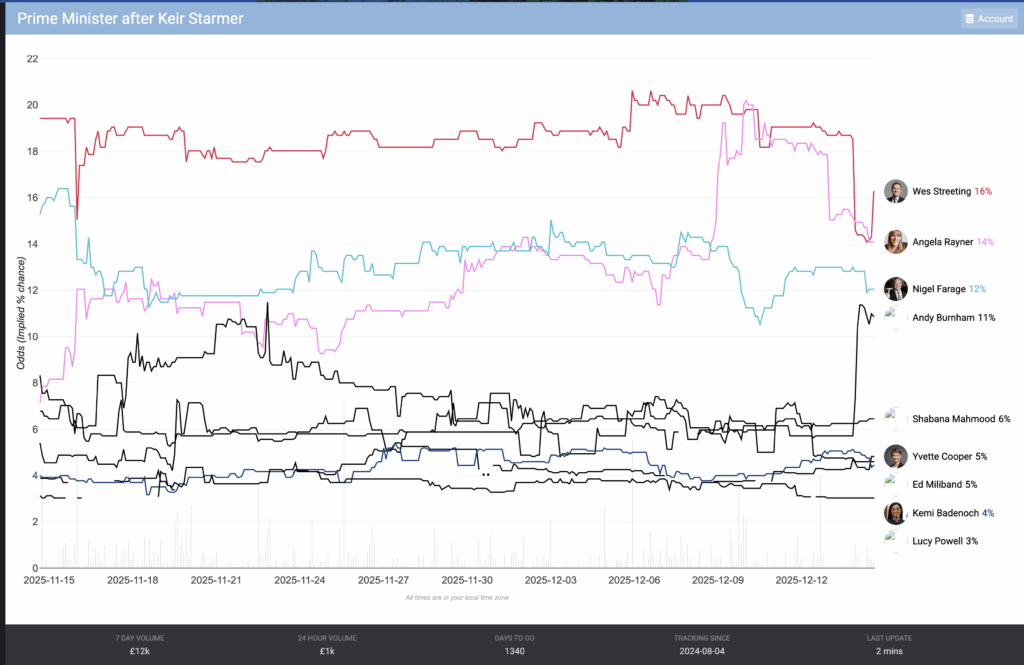This screenshot has width=1024, height=665.
Task: Click broken image icon beside Andy Burnham
Action: click(x=892, y=317)
